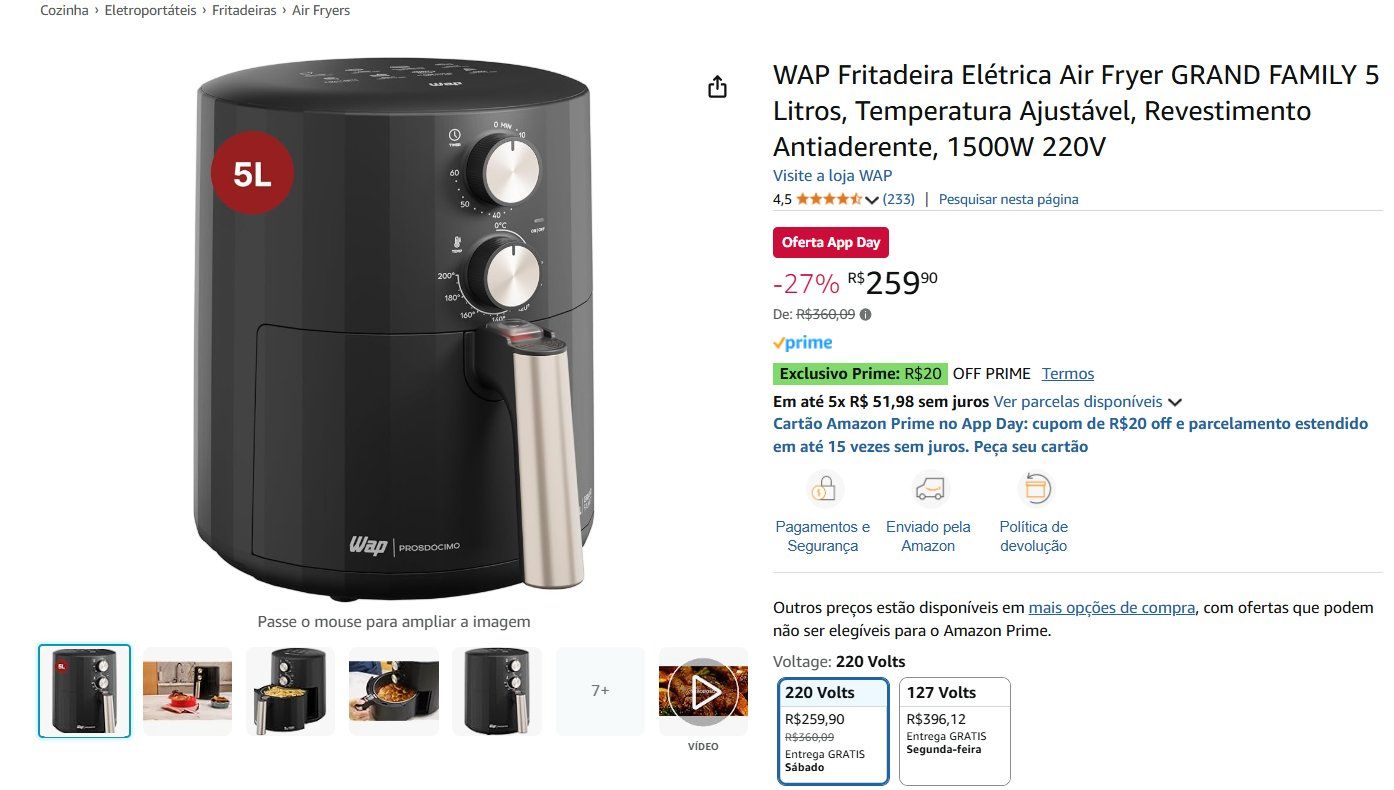Click the Oferta App Day badge
Image resolution: width=1394 pixels, height=790 pixels.
coord(831,242)
